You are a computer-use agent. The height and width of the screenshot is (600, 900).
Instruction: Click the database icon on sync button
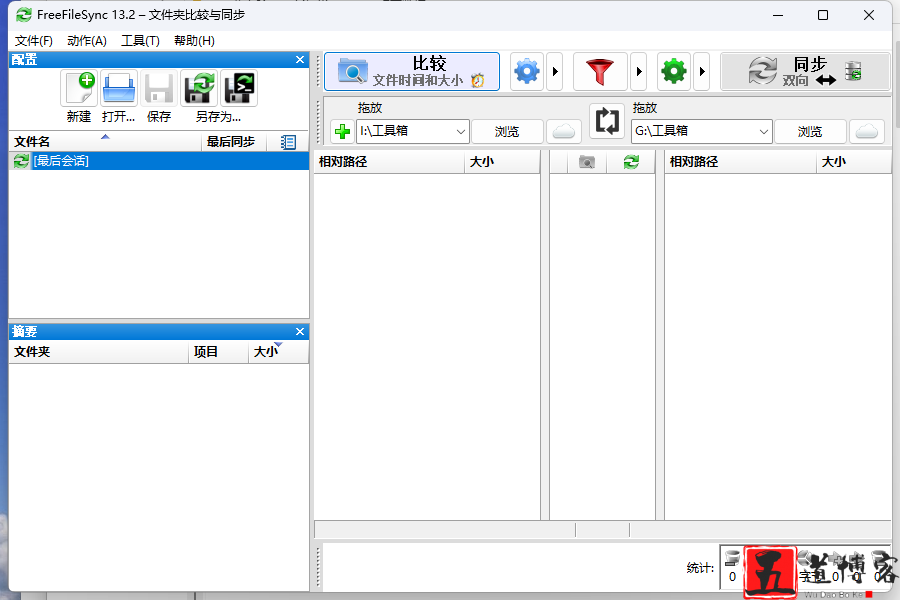pos(854,71)
